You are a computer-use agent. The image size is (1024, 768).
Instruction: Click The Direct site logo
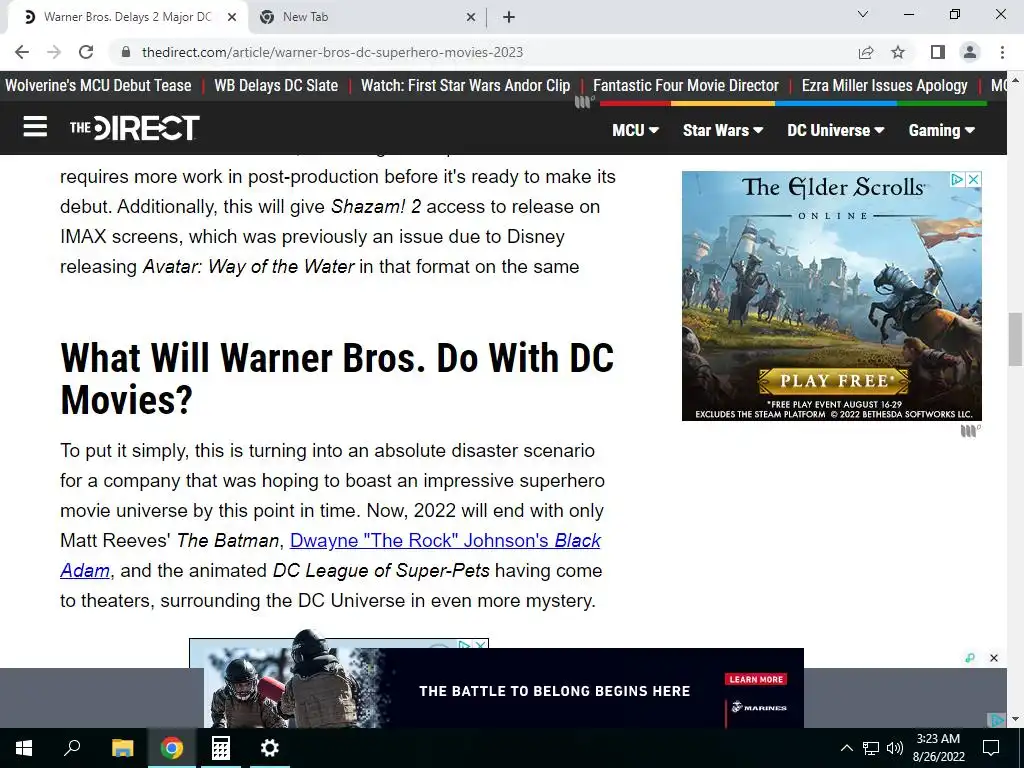pos(135,128)
